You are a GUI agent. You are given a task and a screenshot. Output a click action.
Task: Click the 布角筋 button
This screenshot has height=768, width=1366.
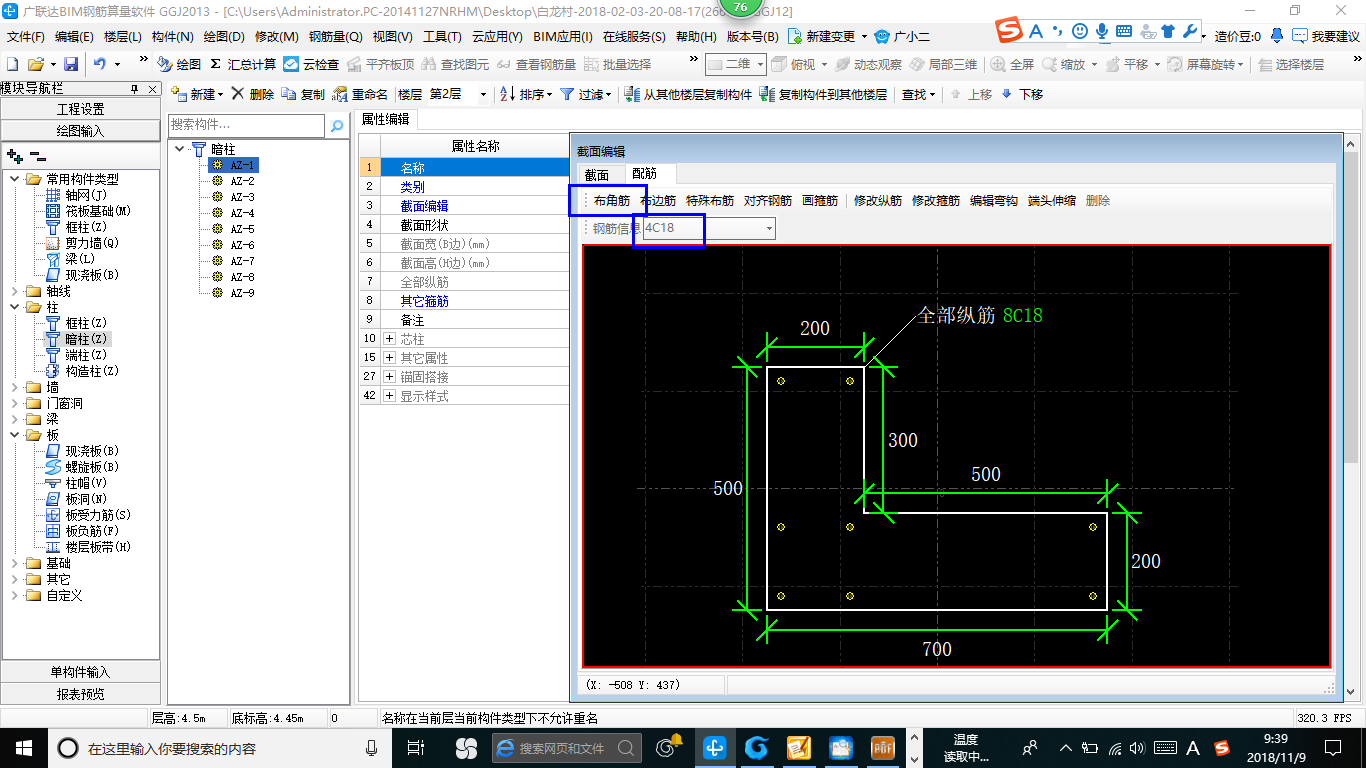(x=612, y=200)
